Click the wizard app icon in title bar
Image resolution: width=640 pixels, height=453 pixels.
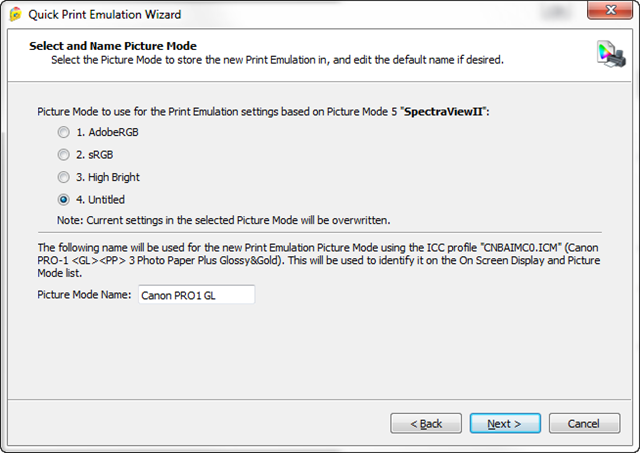click(x=15, y=13)
